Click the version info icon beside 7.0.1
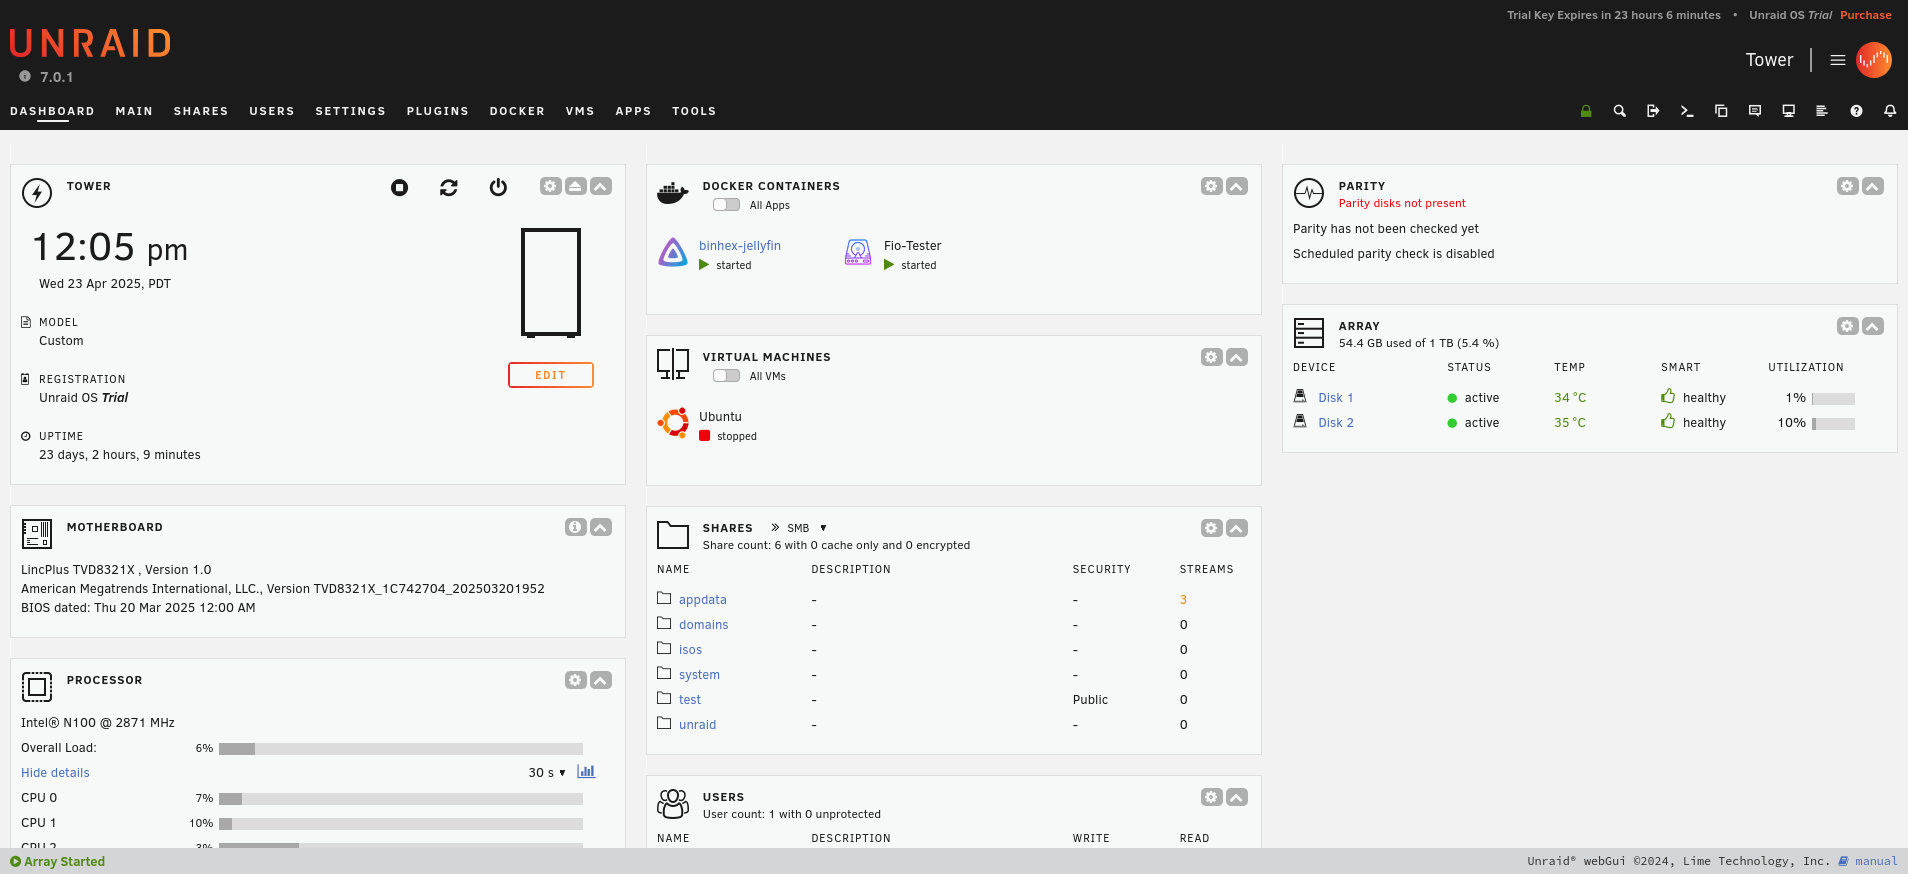The image size is (1908, 874). 25,76
